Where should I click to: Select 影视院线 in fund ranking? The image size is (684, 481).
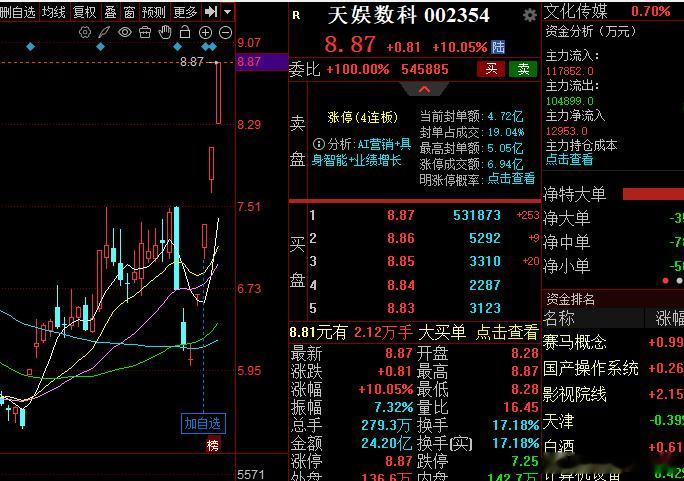(x=575, y=394)
